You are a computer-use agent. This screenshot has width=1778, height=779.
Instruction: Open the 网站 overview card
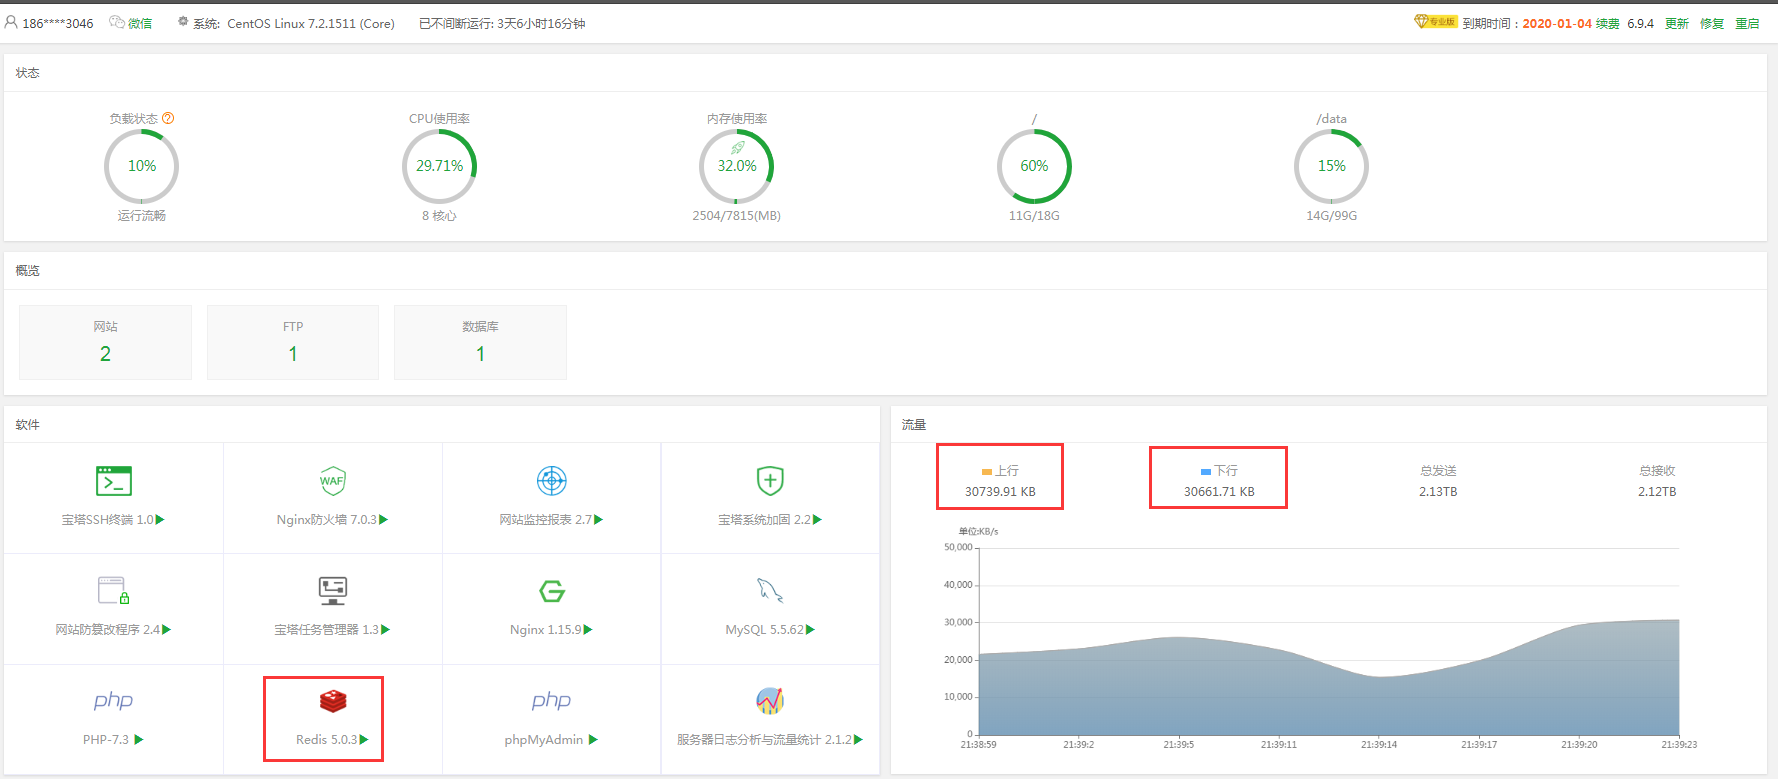pos(105,342)
